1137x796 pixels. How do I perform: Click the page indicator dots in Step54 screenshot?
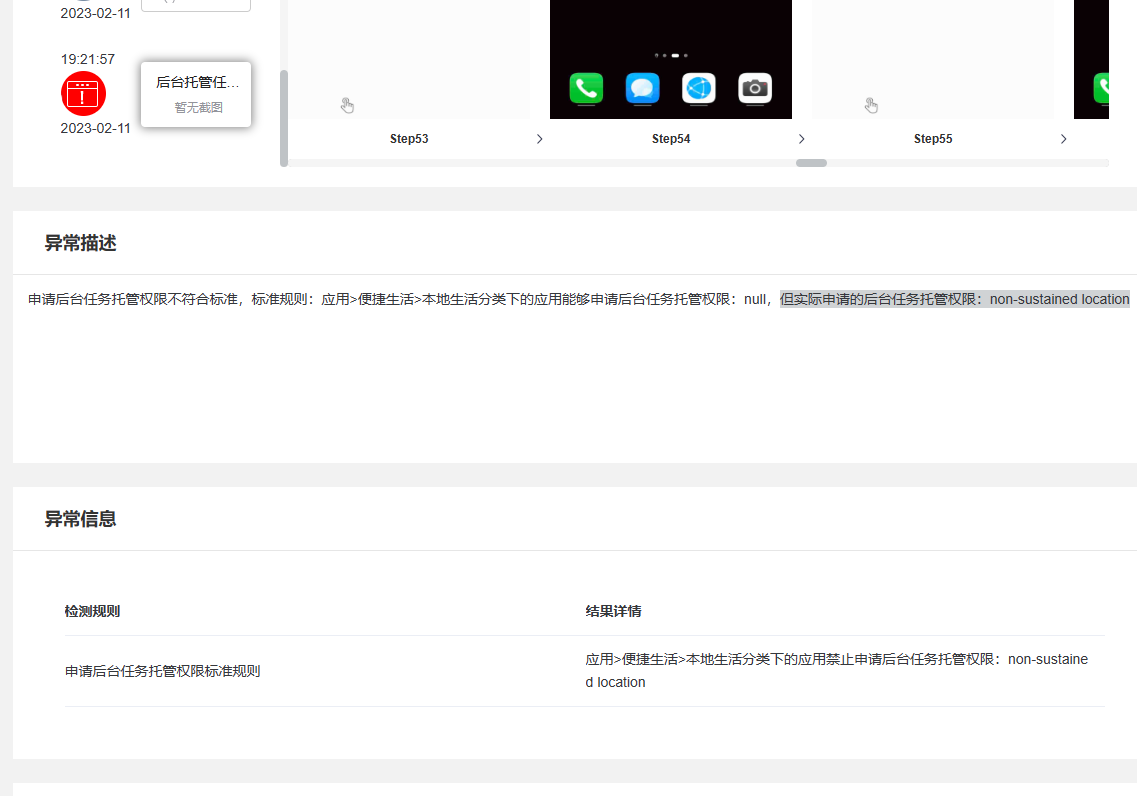click(x=671, y=55)
